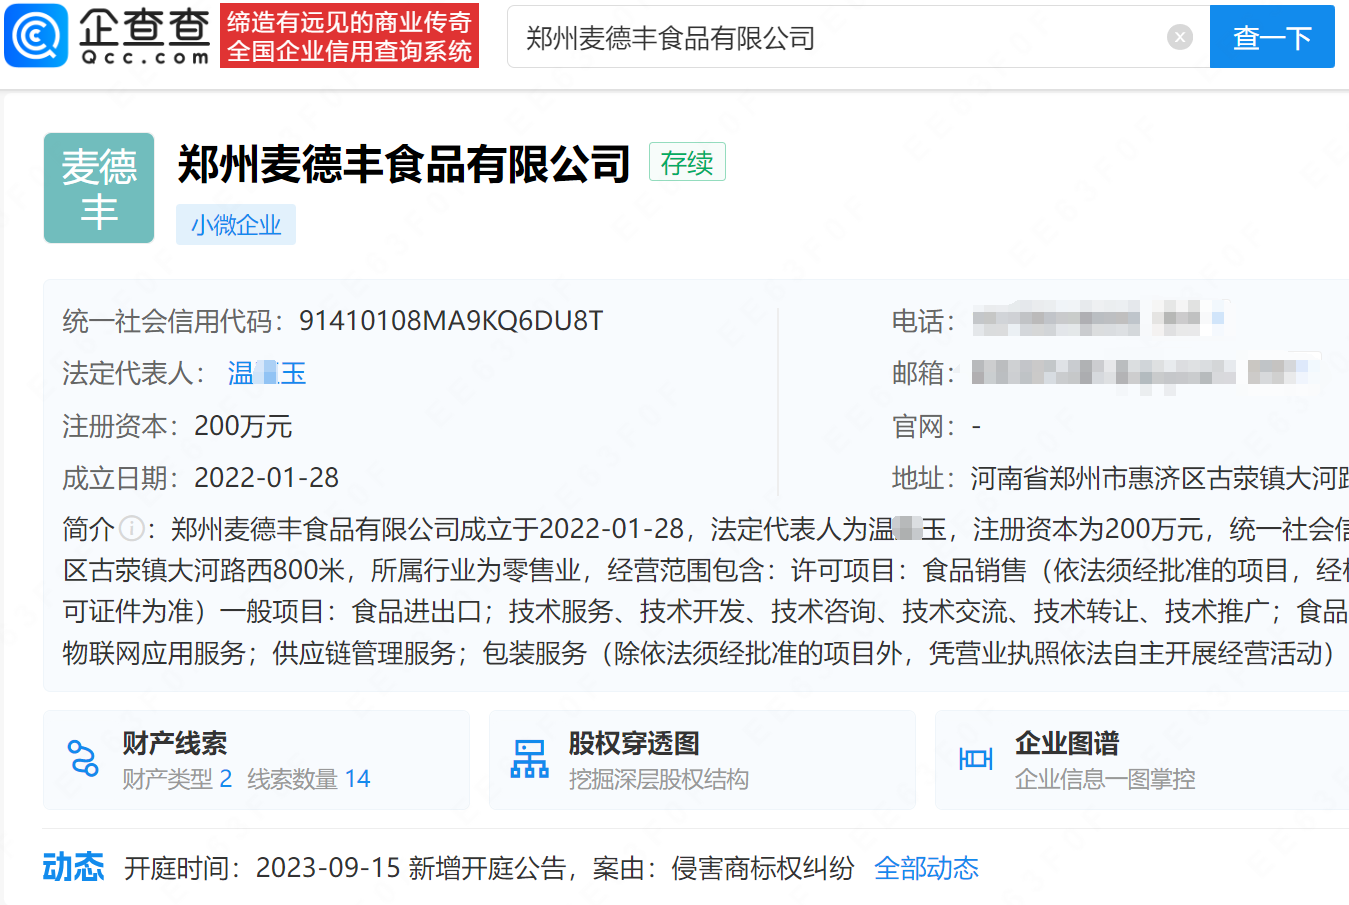Open the 全部动态 link
The width and height of the screenshot is (1349, 905).
coord(926,868)
